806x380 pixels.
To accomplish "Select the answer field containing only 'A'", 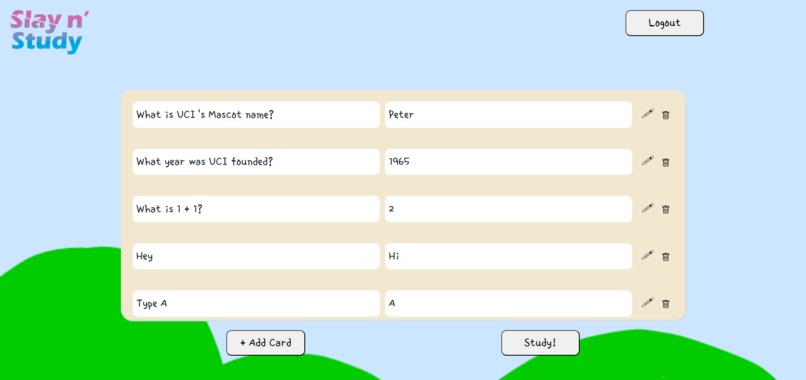I will [x=508, y=303].
